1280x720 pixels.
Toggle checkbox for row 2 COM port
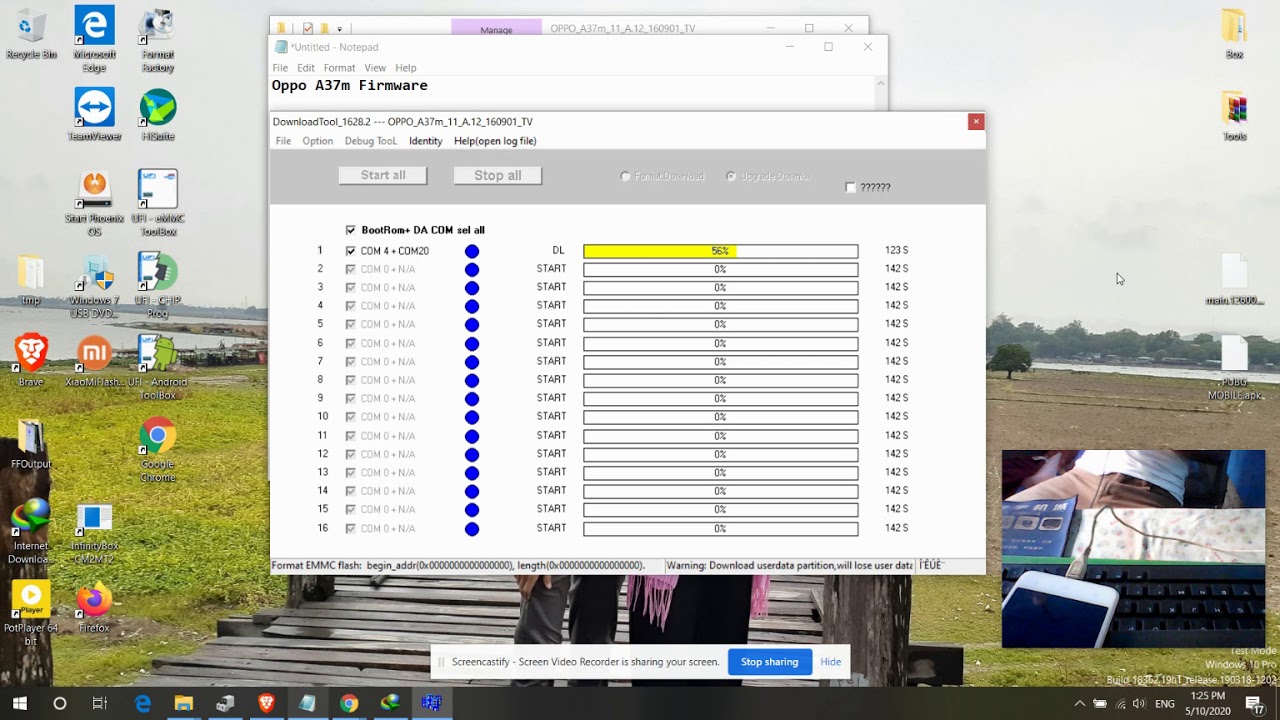tap(350, 269)
